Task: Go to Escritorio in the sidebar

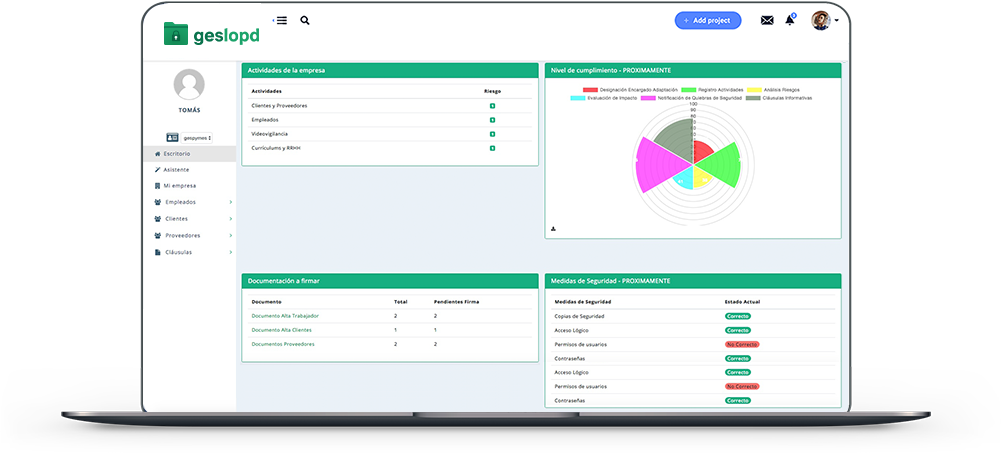Action: click(190, 154)
